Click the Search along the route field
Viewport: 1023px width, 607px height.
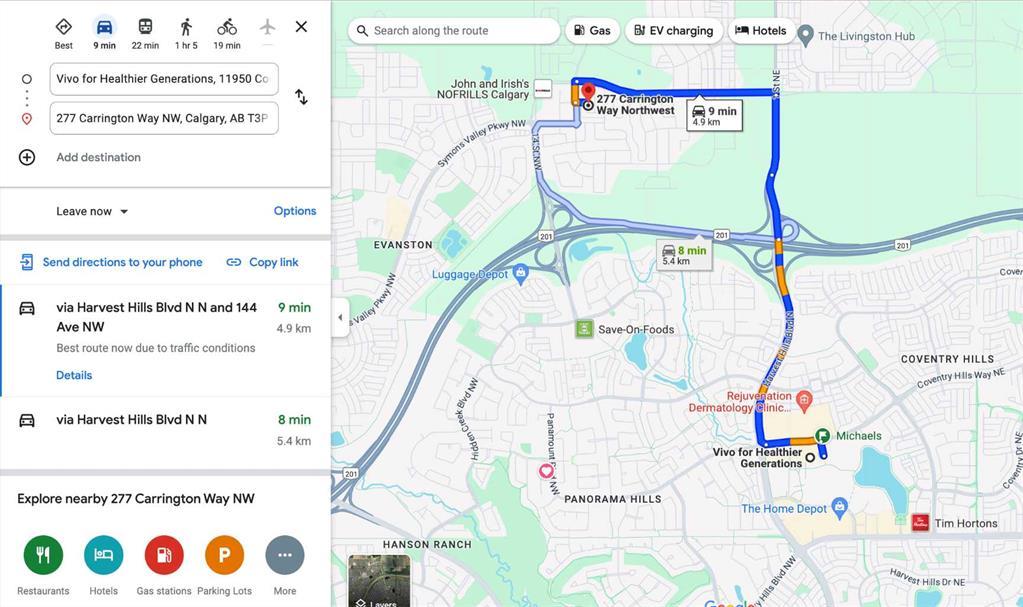coord(453,31)
